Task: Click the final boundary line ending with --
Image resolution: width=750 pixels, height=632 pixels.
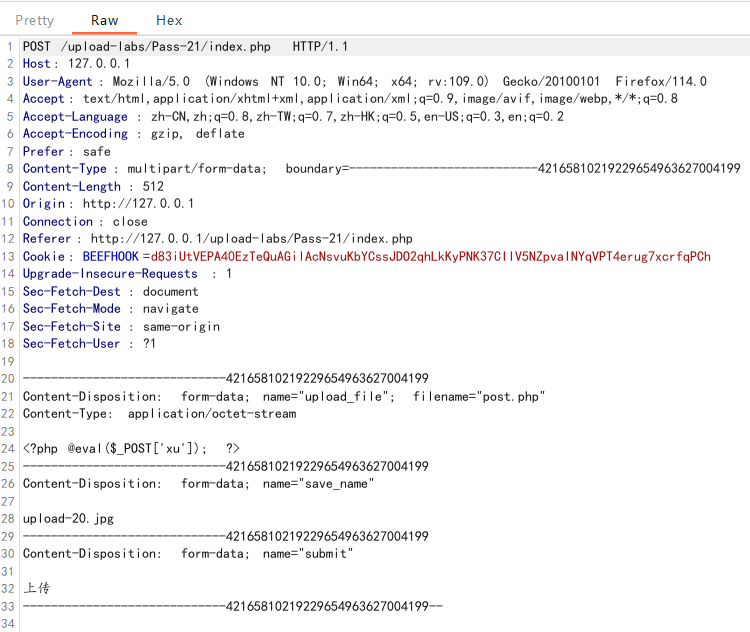Action: tap(233, 606)
